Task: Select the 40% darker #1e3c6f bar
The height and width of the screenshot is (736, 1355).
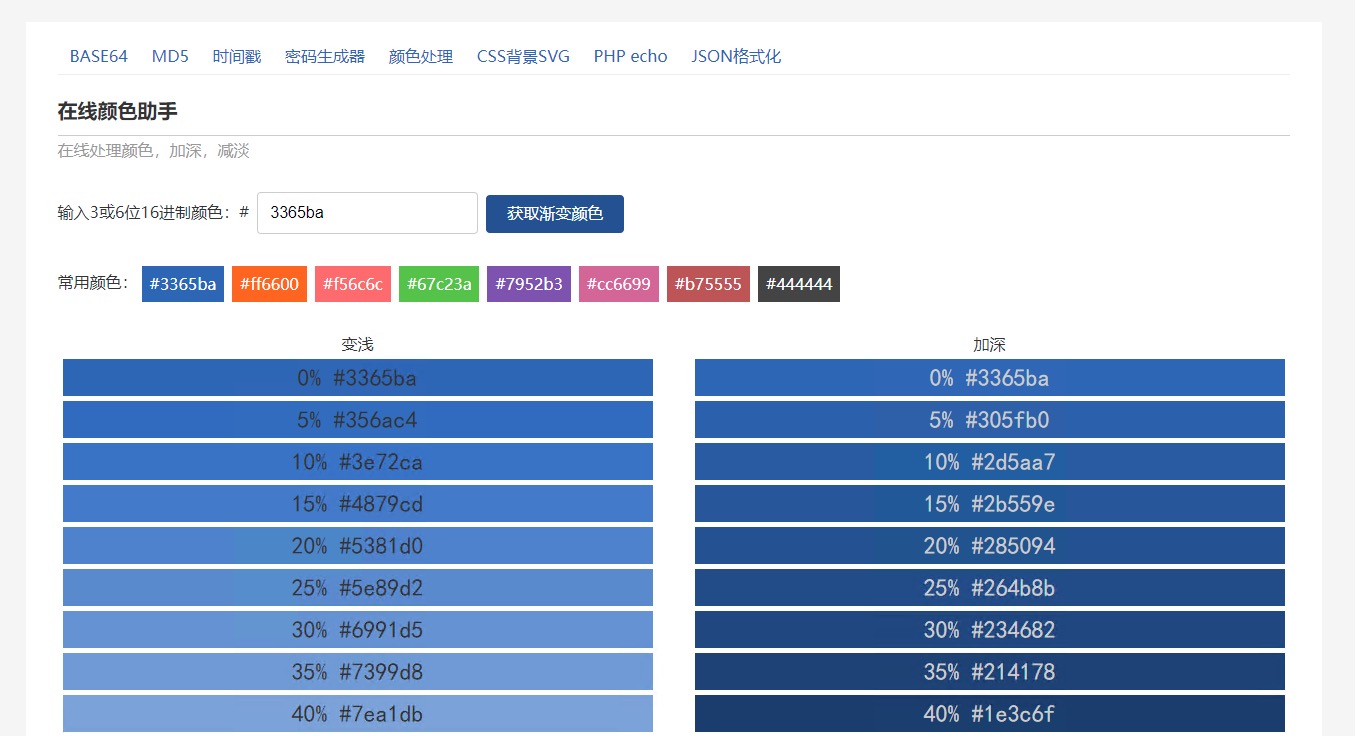Action: 989,714
